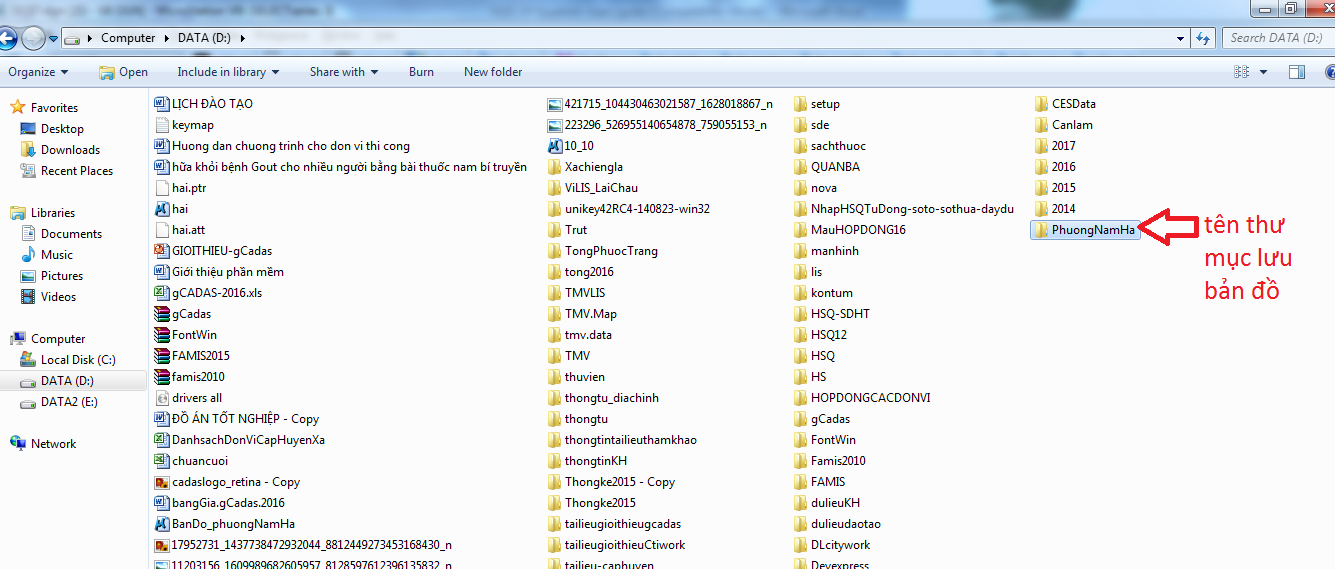
Task: Expand the Include in library dropdown
Action: click(228, 72)
